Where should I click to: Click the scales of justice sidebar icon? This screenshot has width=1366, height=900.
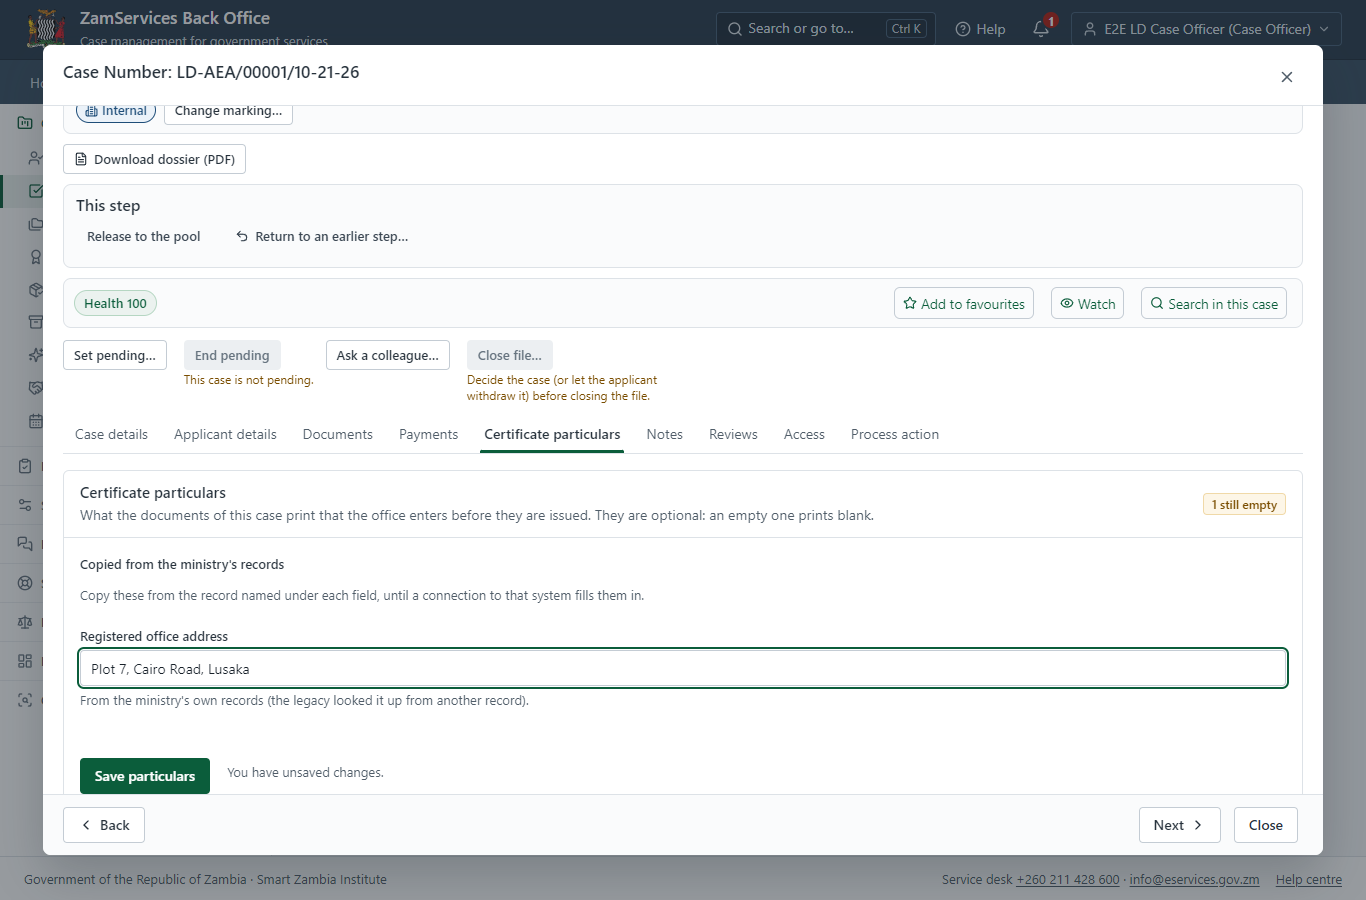click(25, 622)
